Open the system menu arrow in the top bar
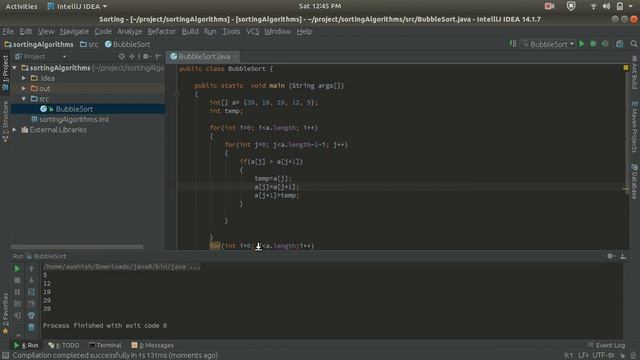 [x=631, y=6]
